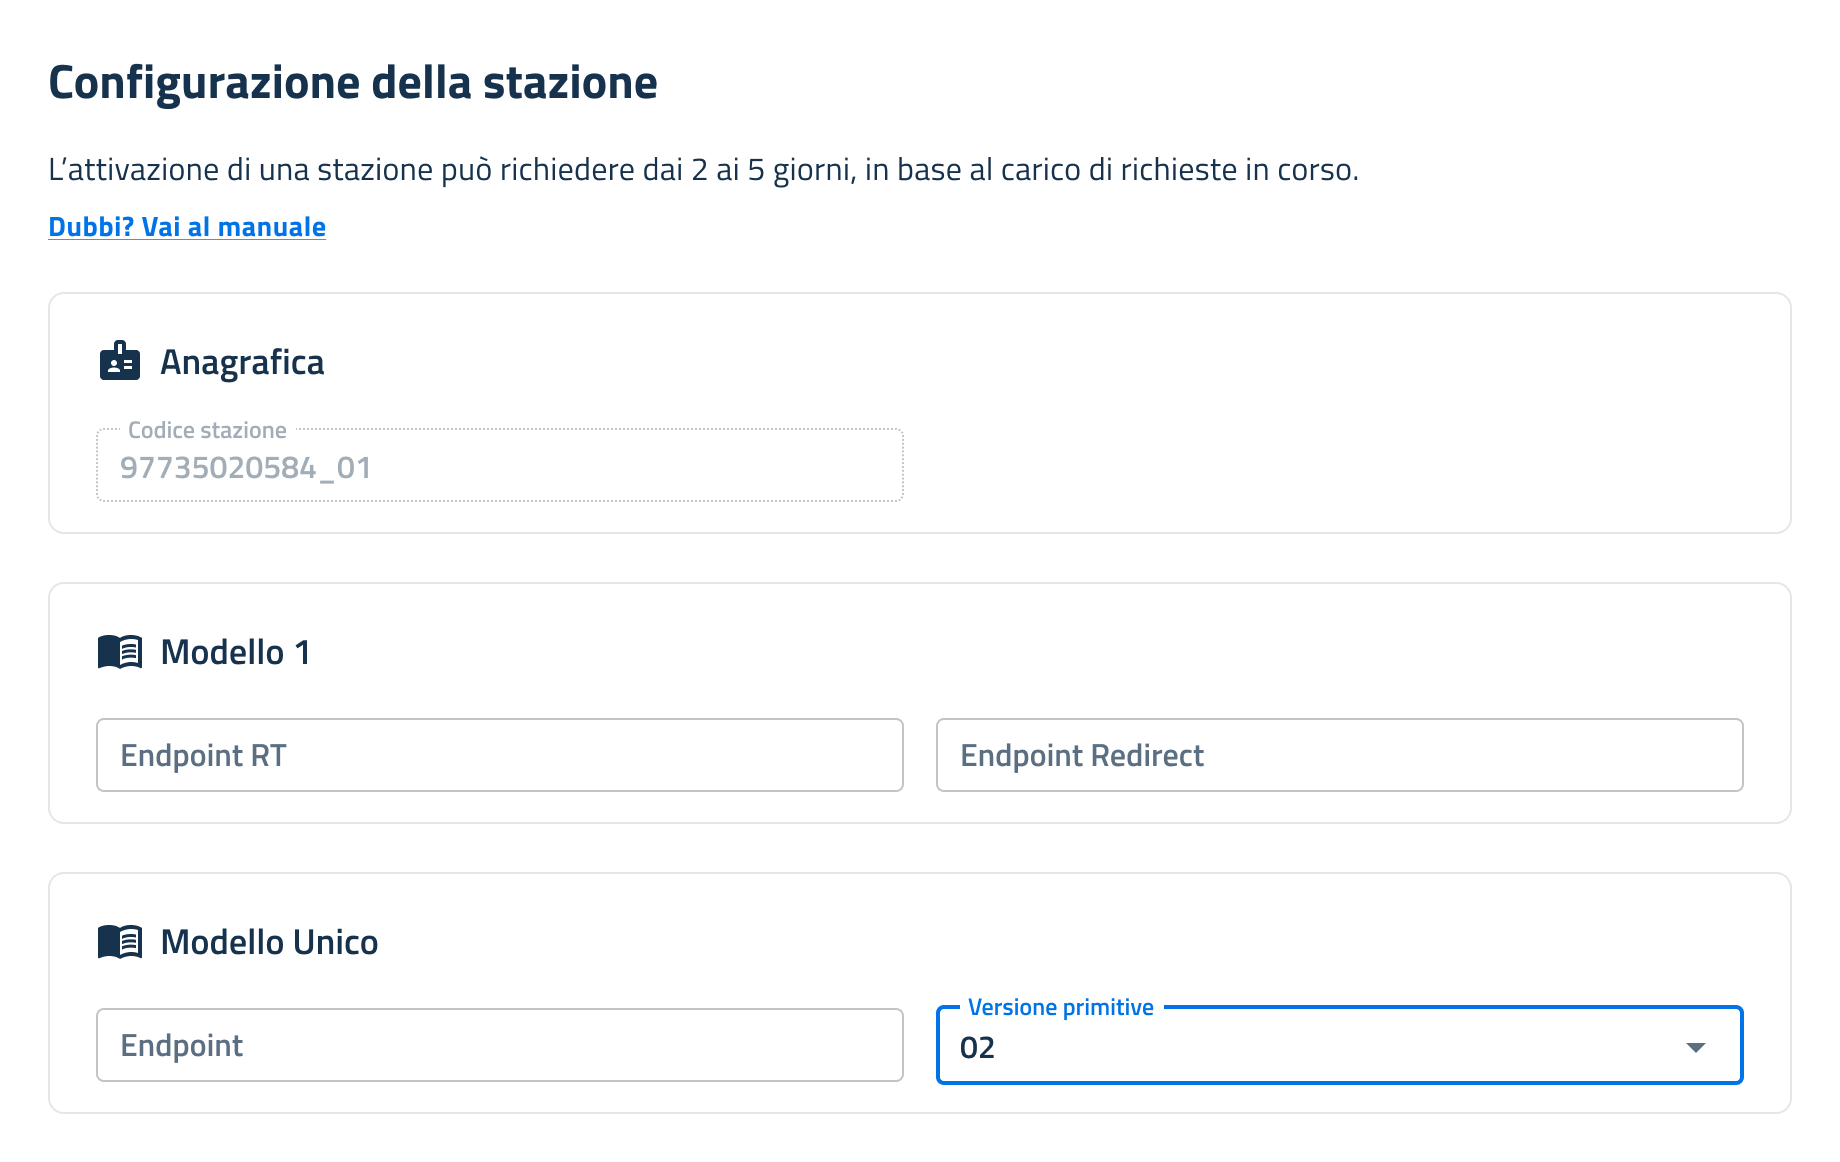Click the book icon beside Modello 1
This screenshot has width=1840, height=1162.
(120, 652)
